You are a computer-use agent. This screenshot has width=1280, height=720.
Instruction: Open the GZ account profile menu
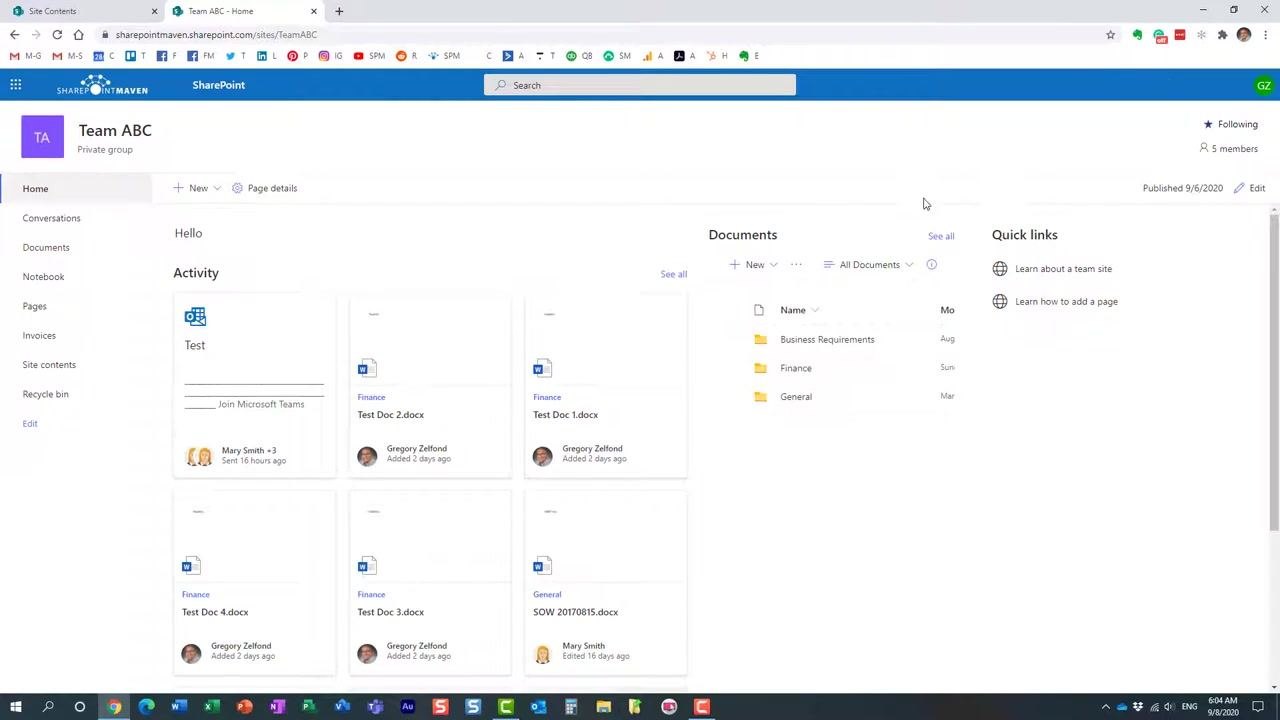point(1264,86)
